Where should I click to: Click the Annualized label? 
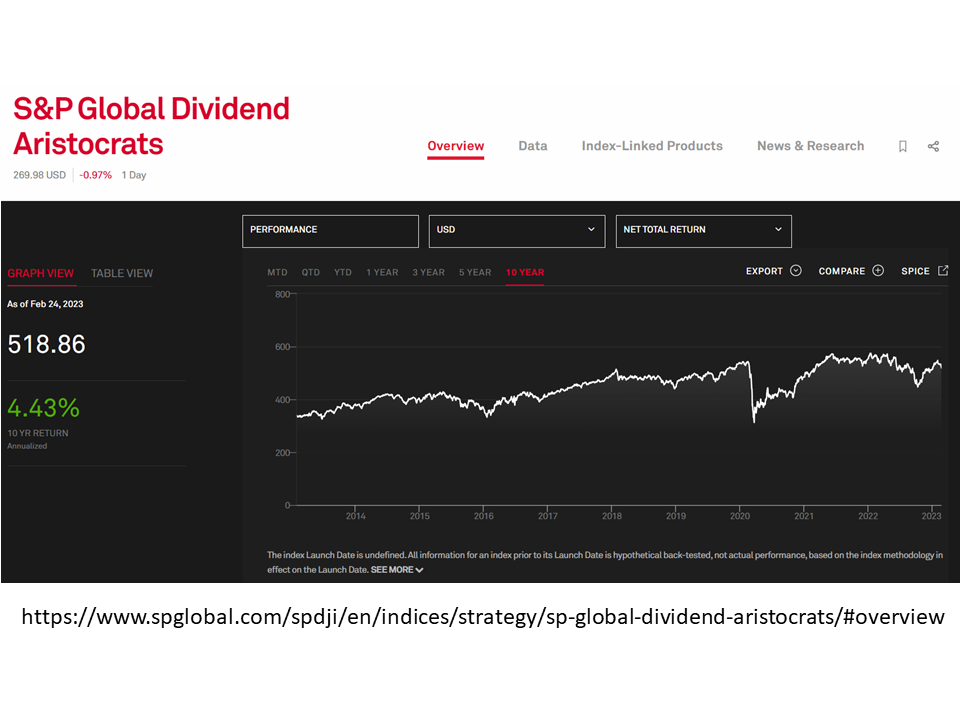pos(27,446)
